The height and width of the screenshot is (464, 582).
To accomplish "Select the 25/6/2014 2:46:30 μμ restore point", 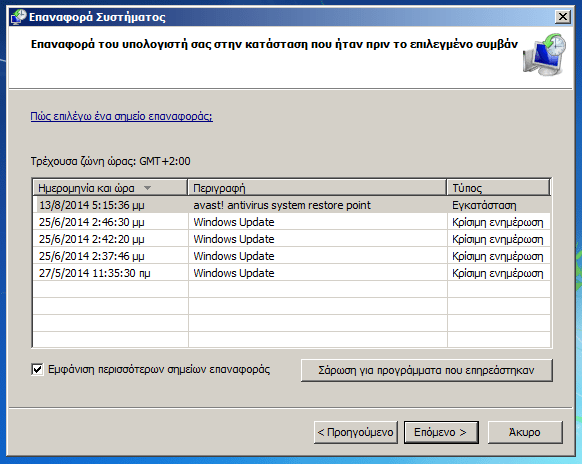I will pos(291,222).
